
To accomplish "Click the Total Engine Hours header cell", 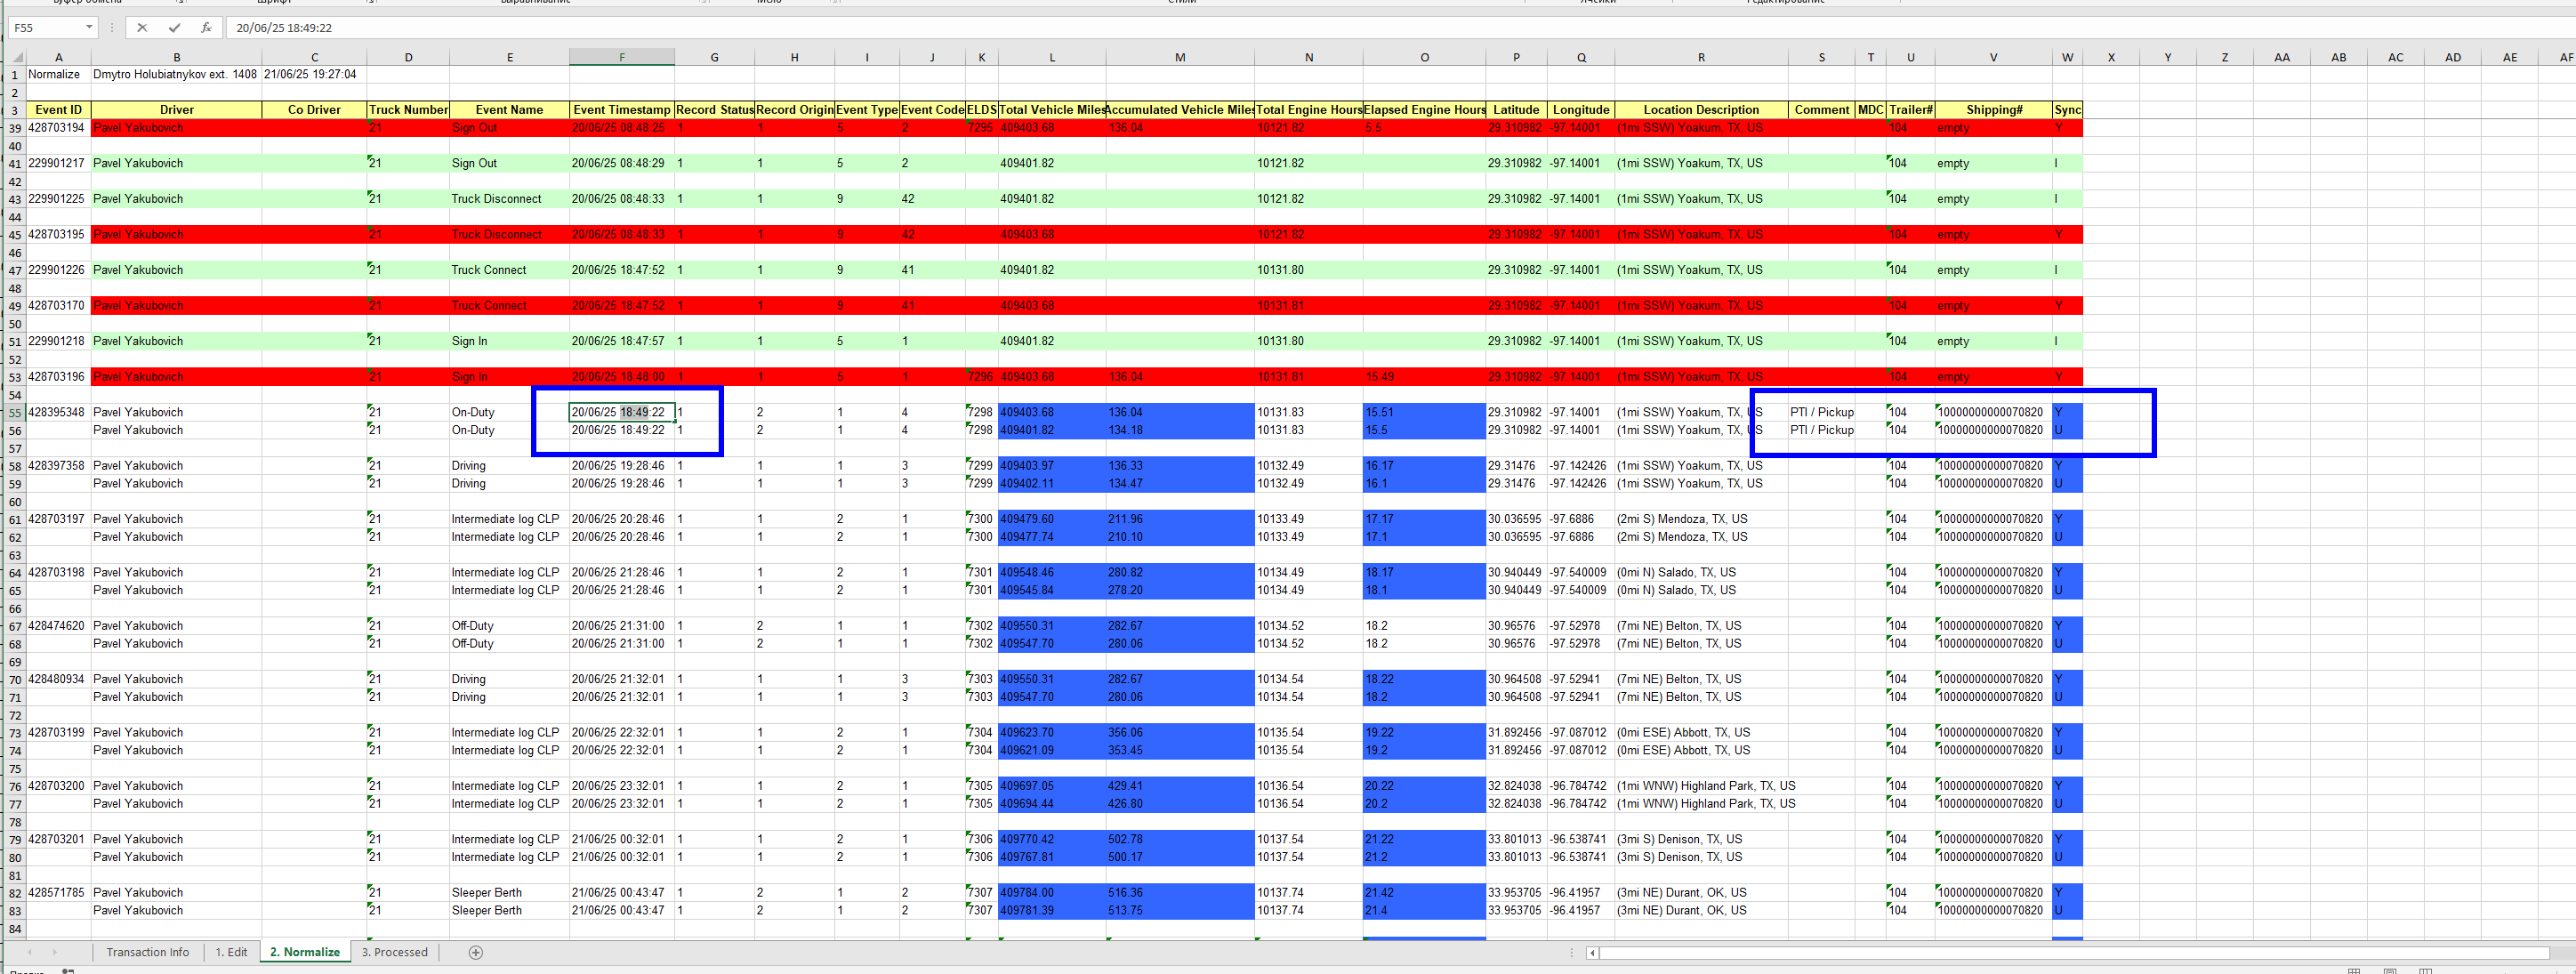I will tap(1309, 110).
